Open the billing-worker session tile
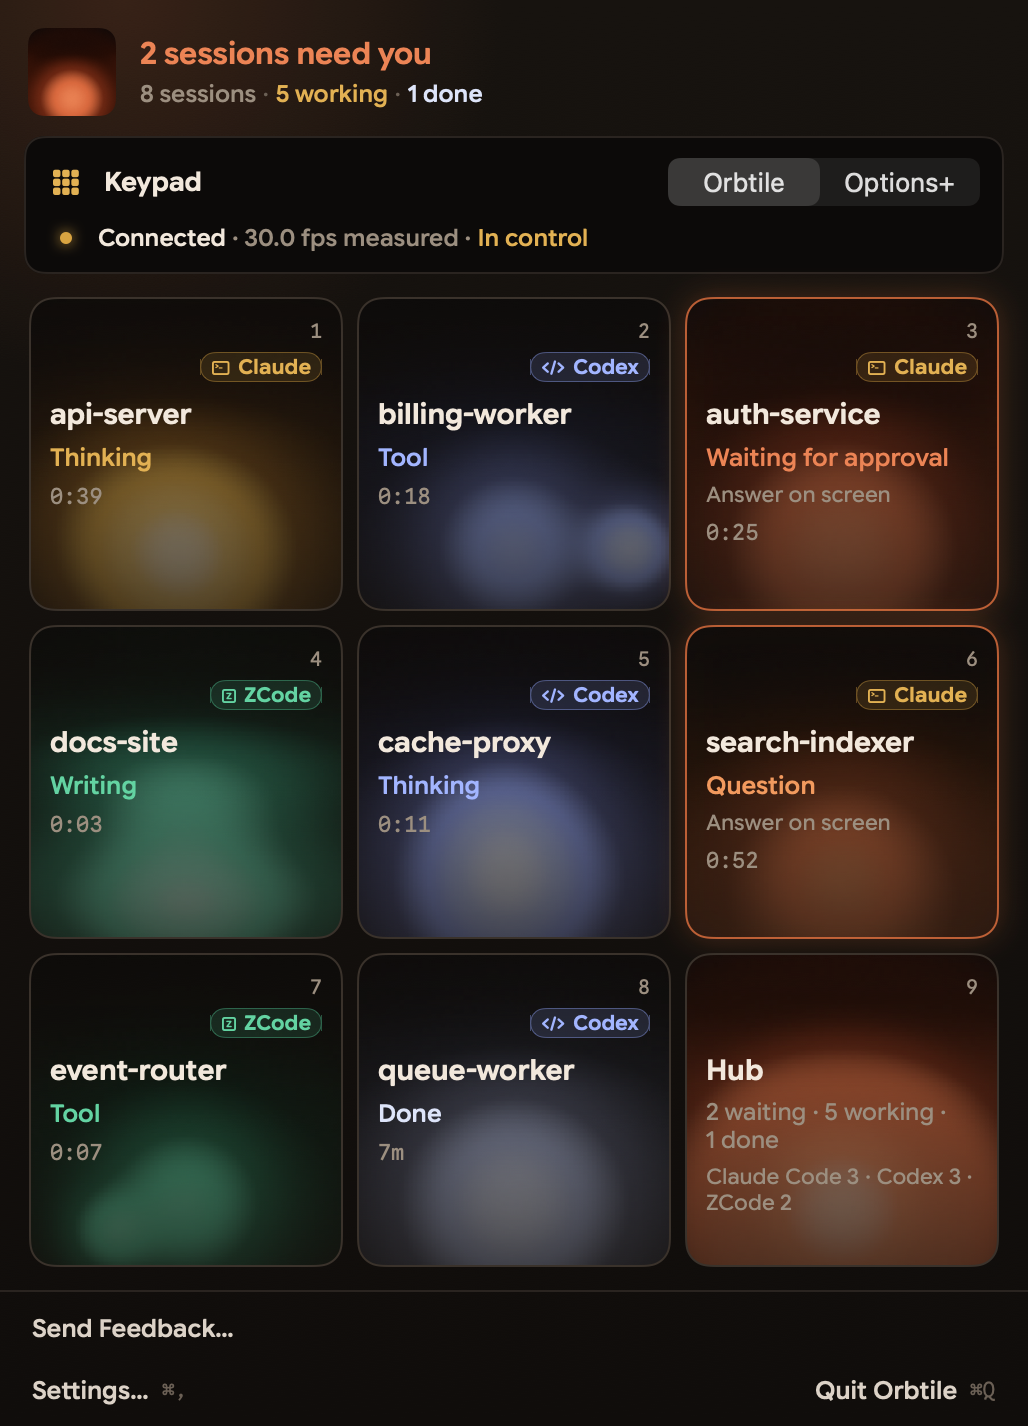 tap(514, 454)
